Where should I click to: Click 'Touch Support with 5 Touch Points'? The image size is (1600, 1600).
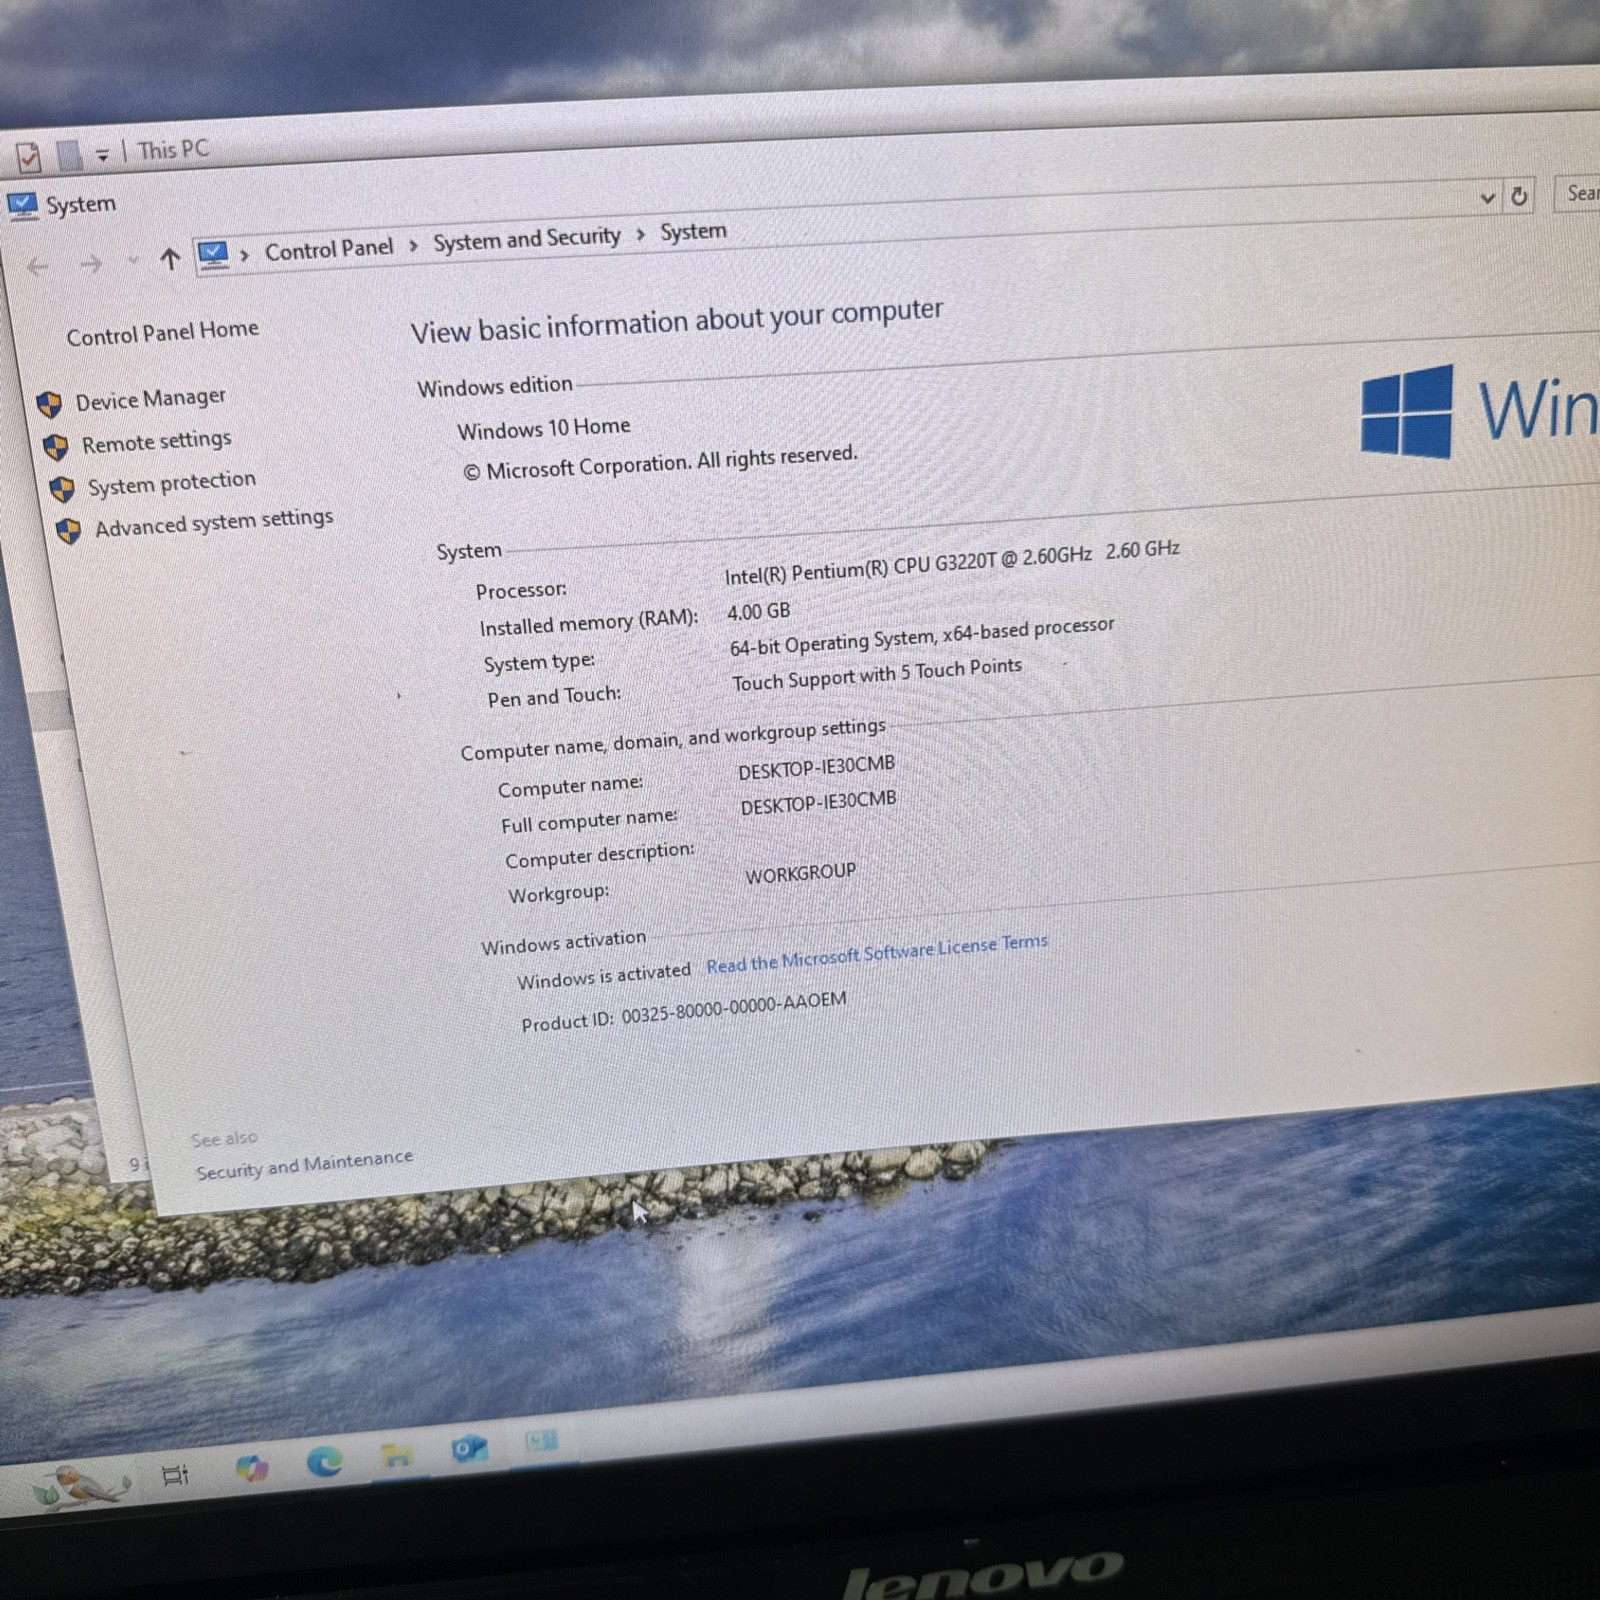coord(876,675)
